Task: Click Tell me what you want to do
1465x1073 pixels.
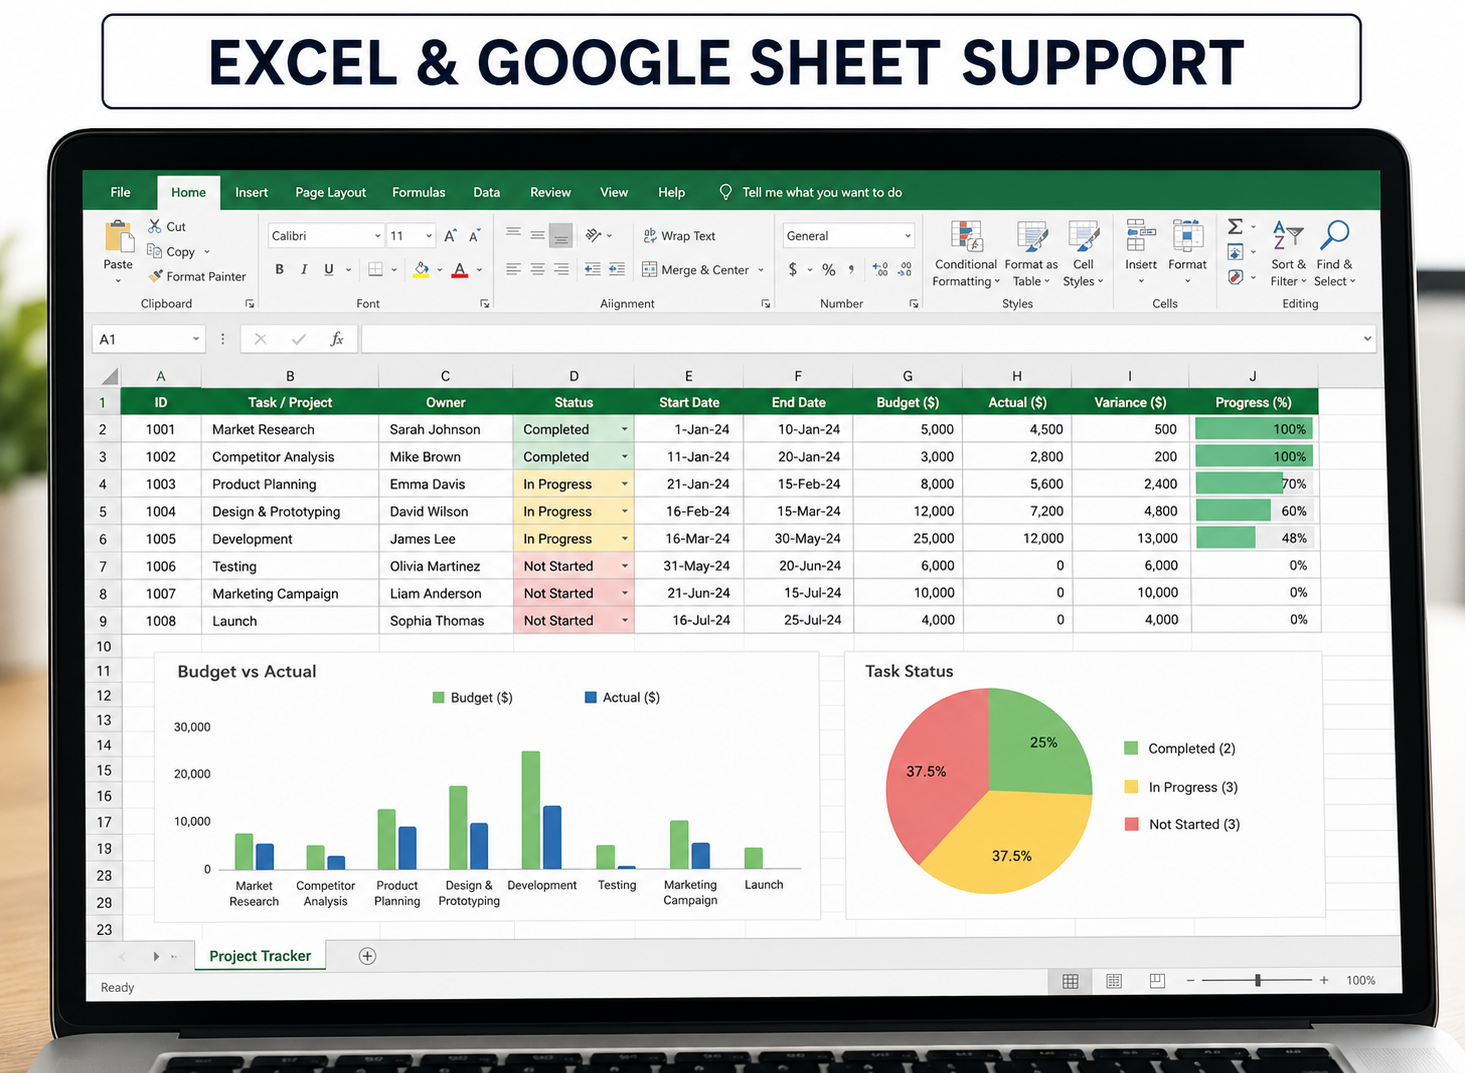Action: point(811,192)
